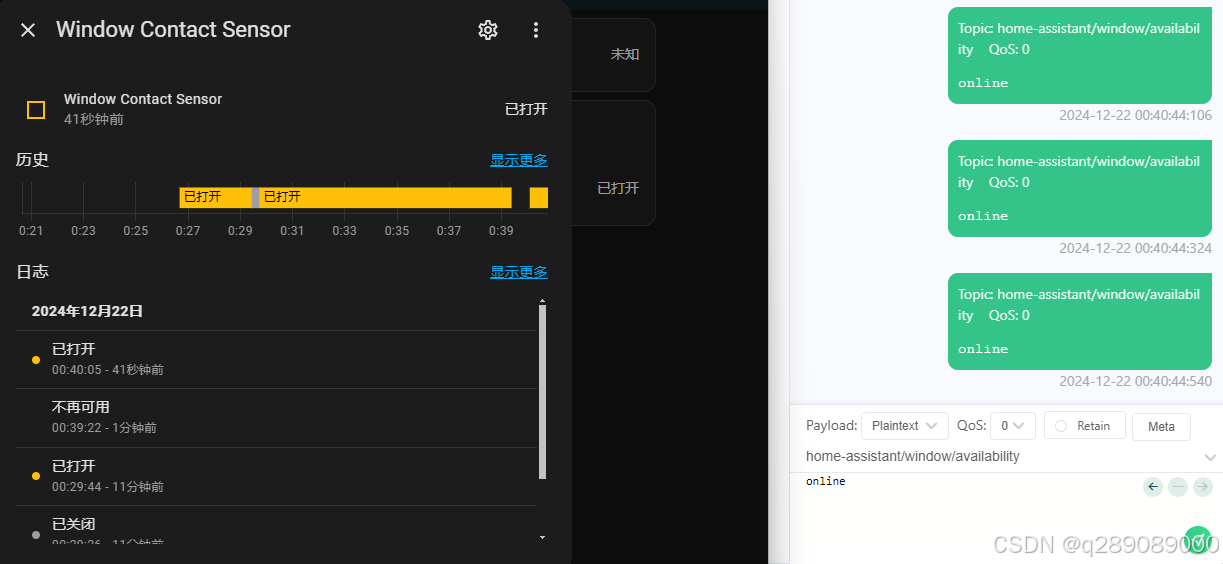Image resolution: width=1223 pixels, height=564 pixels.
Task: Click the 0:39 timeline axis label
Action: (x=501, y=231)
